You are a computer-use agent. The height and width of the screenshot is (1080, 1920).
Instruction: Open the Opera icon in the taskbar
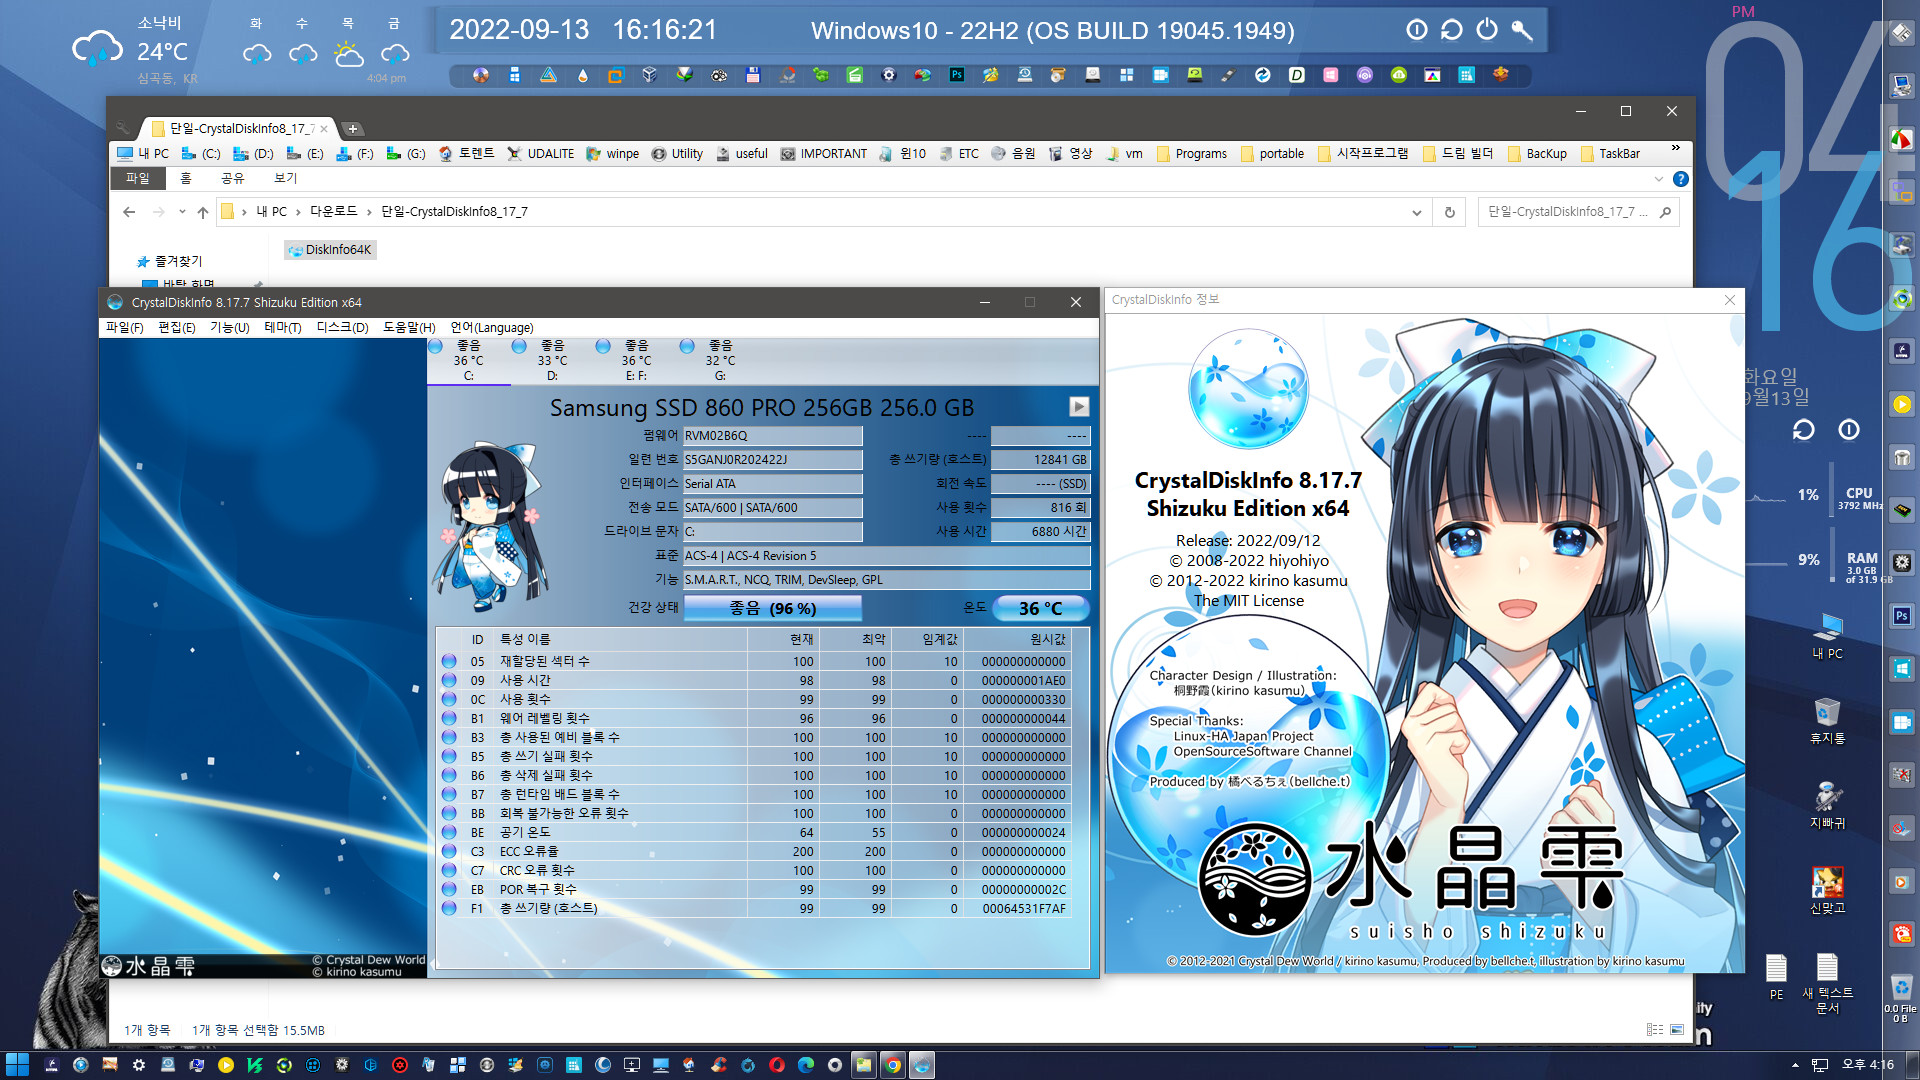click(x=777, y=1065)
